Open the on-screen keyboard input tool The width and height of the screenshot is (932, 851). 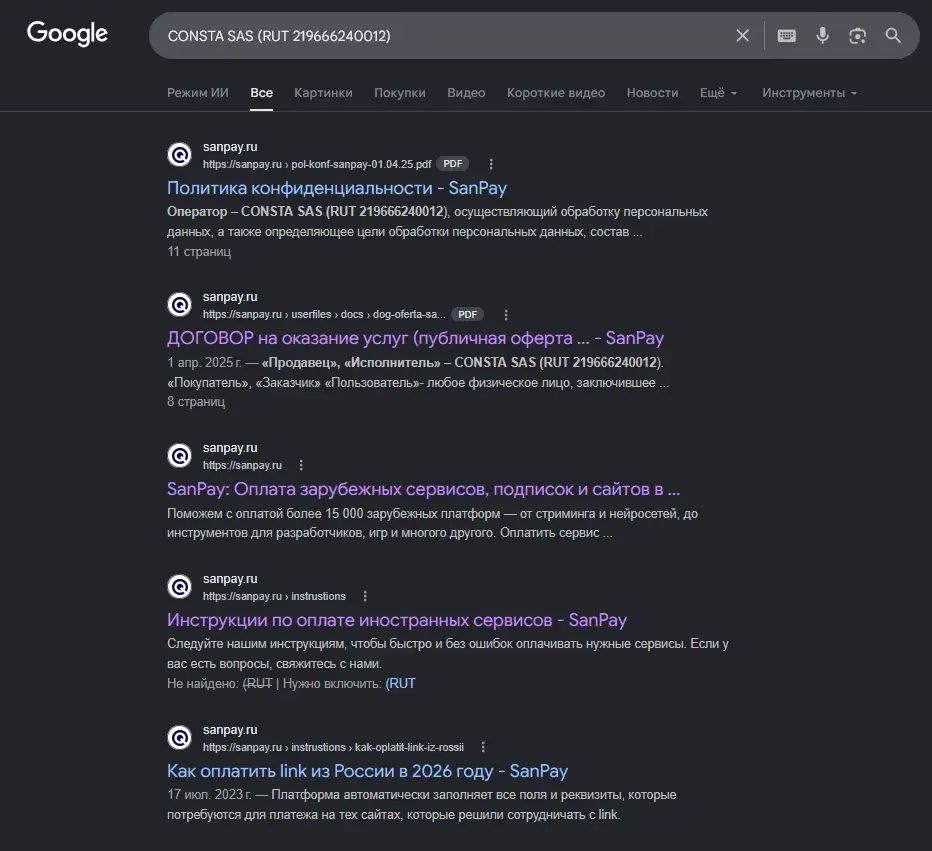786,36
